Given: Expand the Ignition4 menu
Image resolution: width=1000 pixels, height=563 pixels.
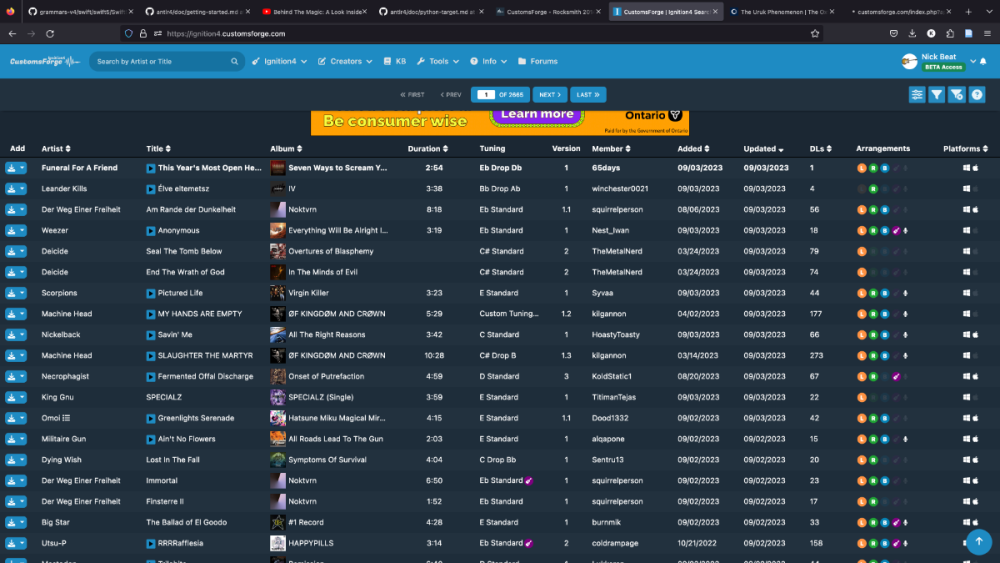Looking at the screenshot, I should (279, 61).
